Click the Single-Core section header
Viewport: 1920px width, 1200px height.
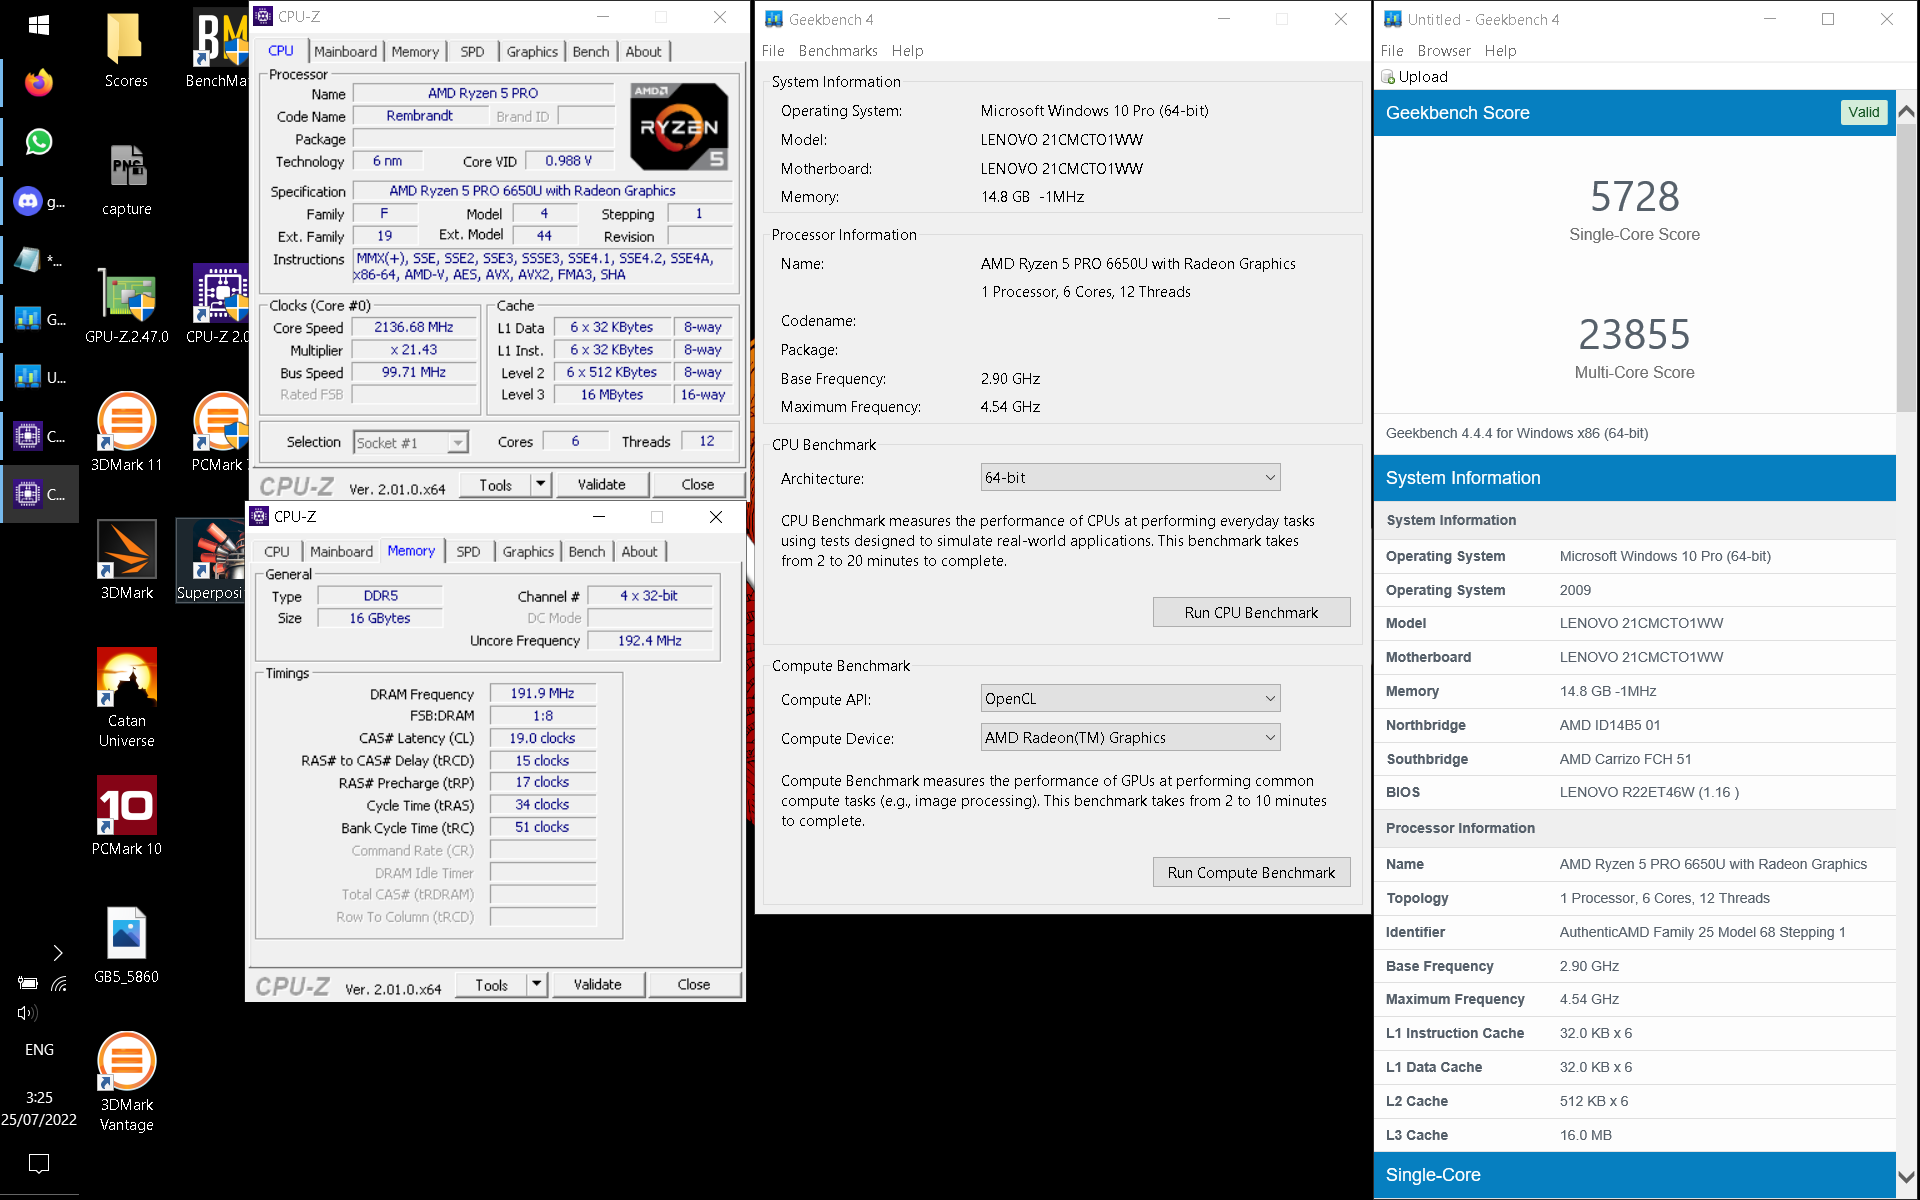pyautogui.click(x=1634, y=1175)
